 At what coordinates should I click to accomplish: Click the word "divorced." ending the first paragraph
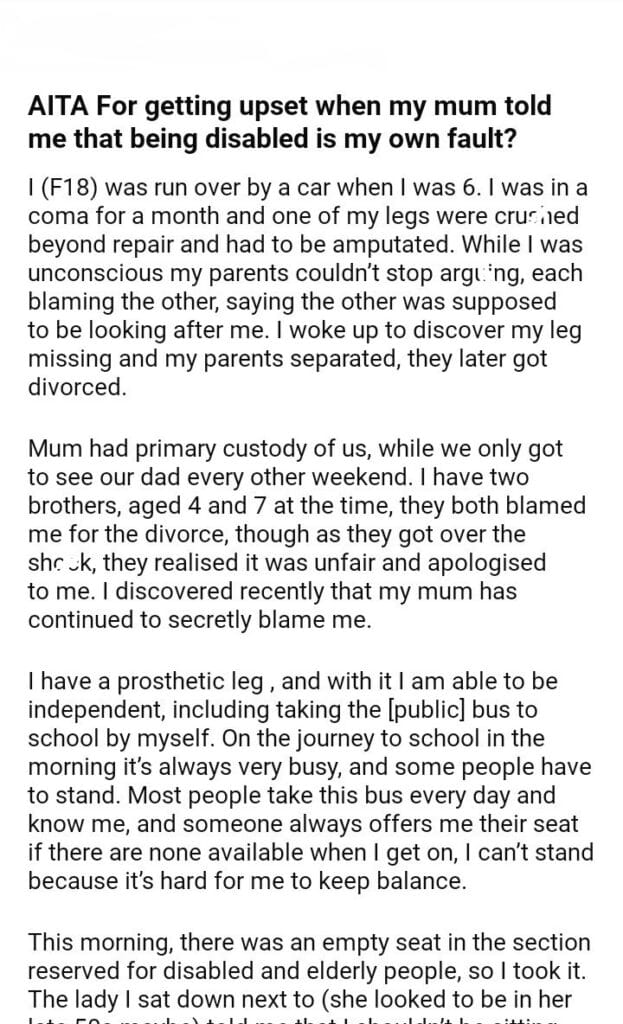click(x=77, y=387)
